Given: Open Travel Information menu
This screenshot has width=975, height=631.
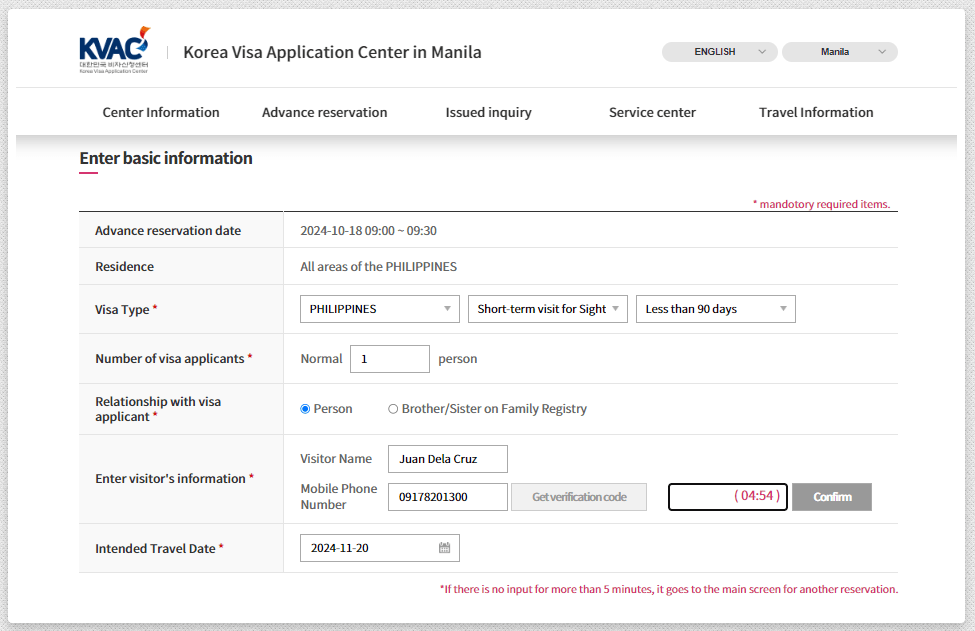Looking at the screenshot, I should [x=816, y=112].
